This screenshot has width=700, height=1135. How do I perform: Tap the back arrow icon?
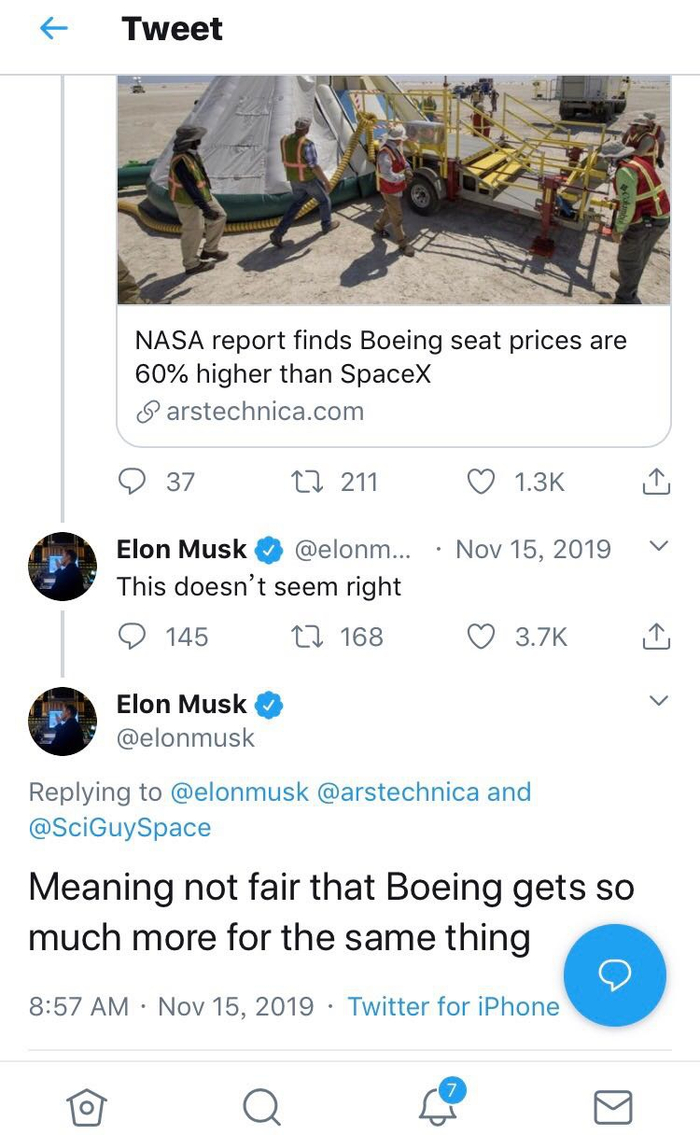coord(53,29)
